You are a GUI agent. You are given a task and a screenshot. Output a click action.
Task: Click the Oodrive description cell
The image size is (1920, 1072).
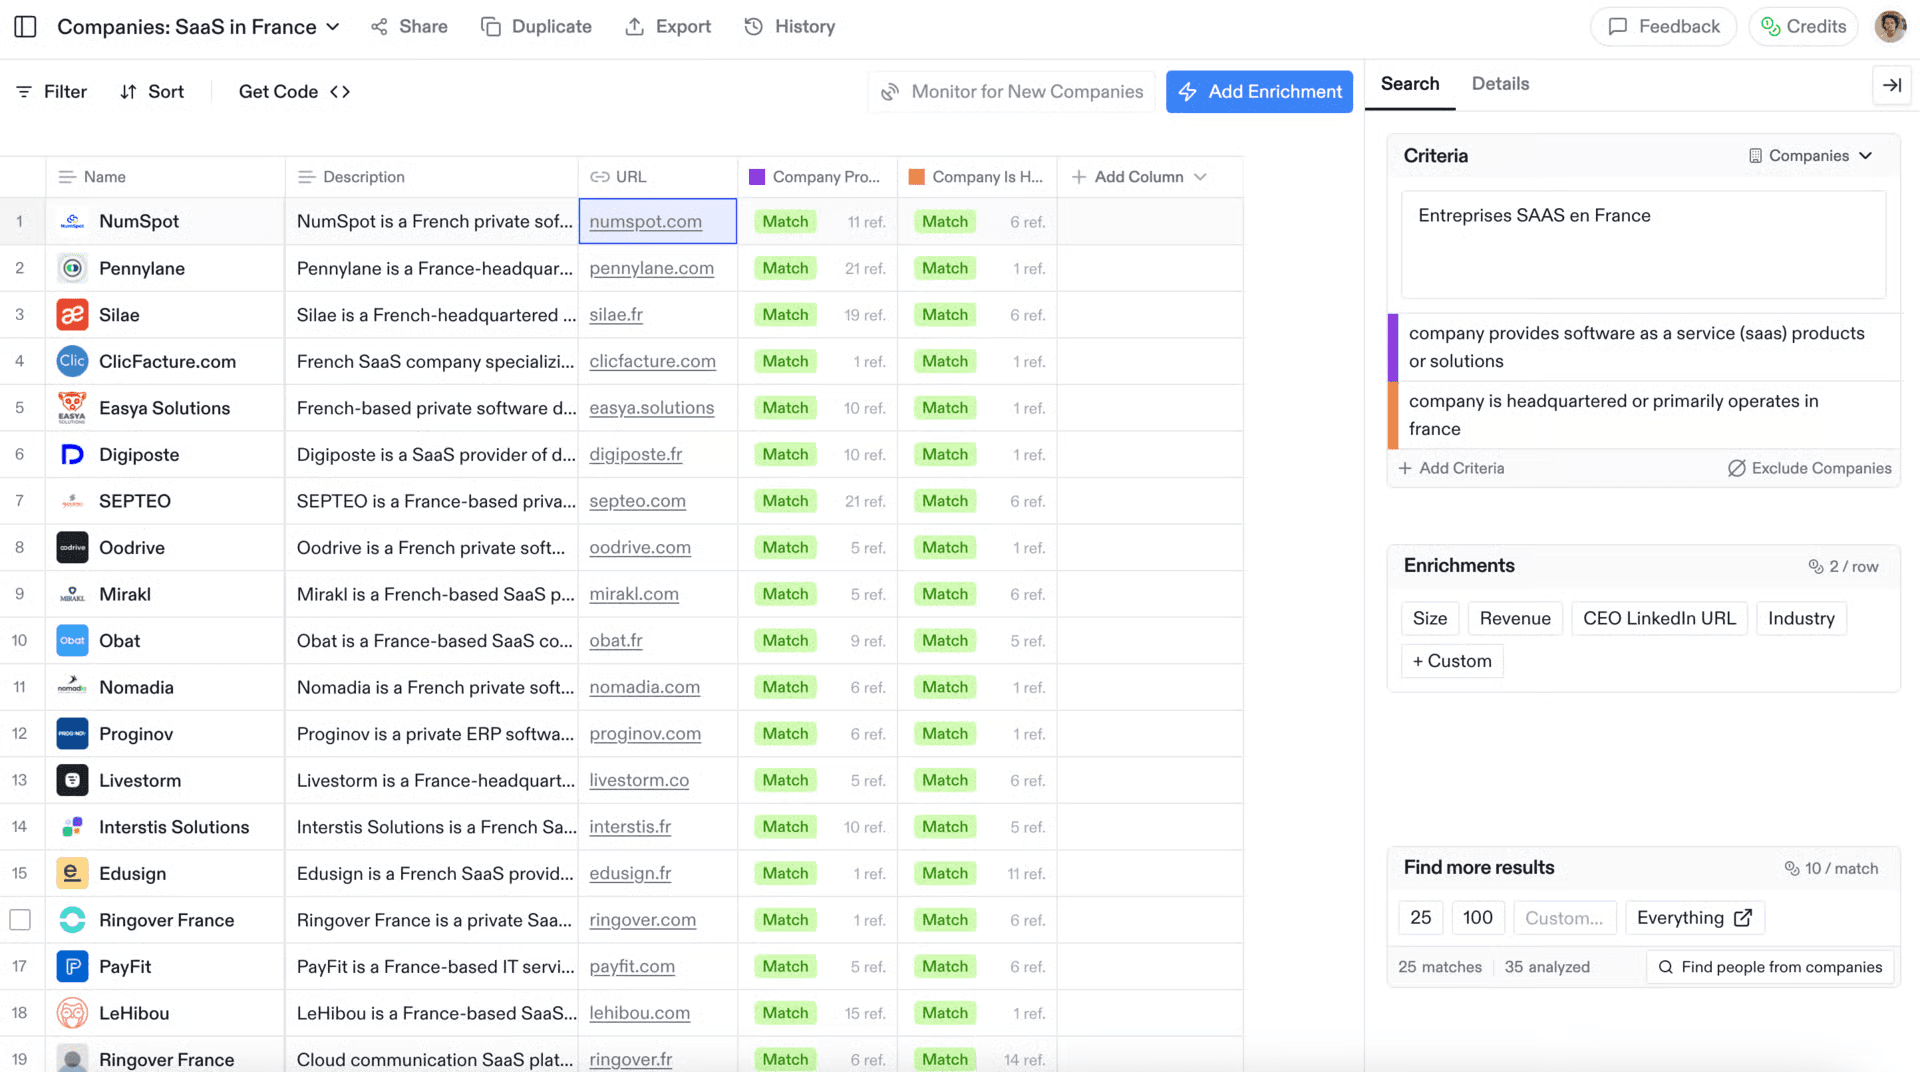click(432, 548)
